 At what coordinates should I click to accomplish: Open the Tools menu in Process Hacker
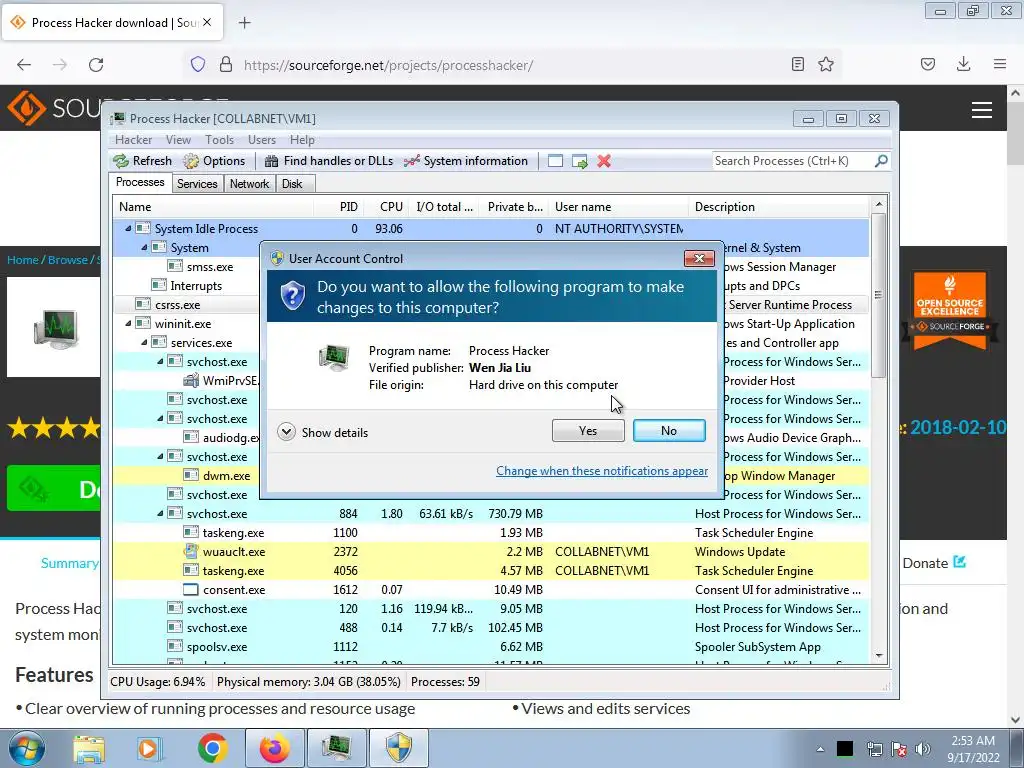219,140
